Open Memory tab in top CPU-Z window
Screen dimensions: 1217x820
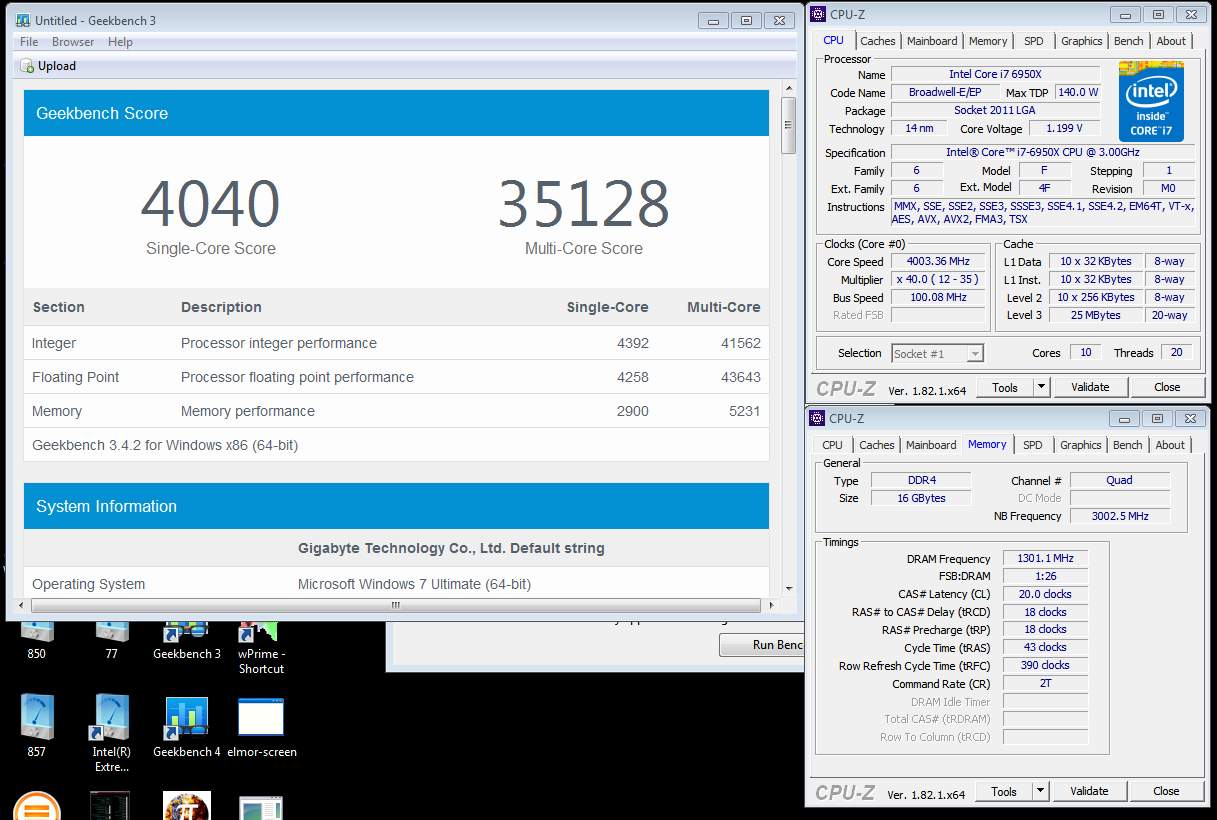pyautogui.click(x=988, y=41)
